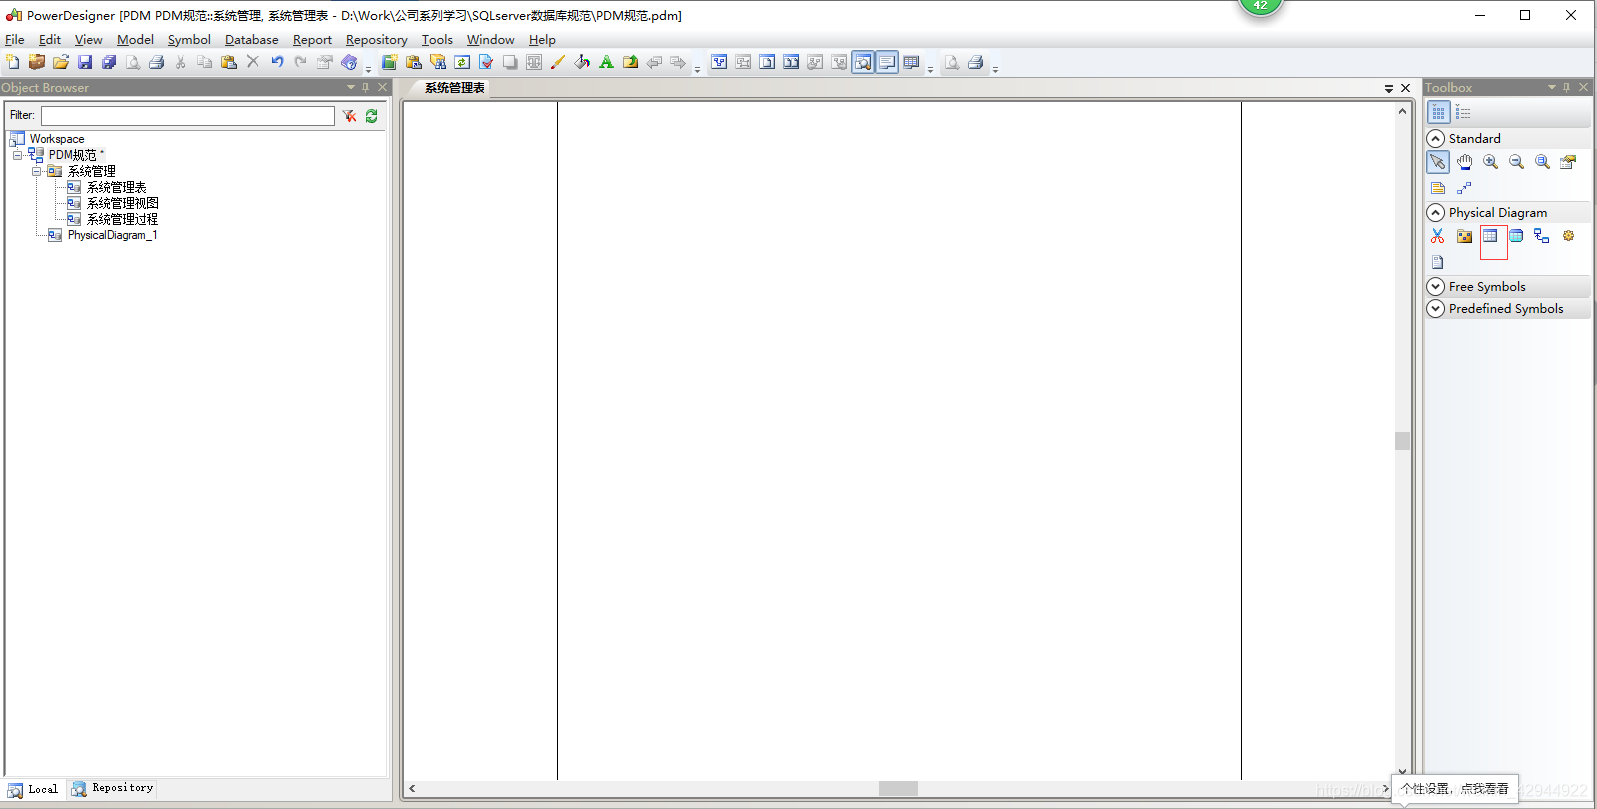Select the 系统管理表 diagram tab
This screenshot has height=809, width=1597.
[x=455, y=88]
